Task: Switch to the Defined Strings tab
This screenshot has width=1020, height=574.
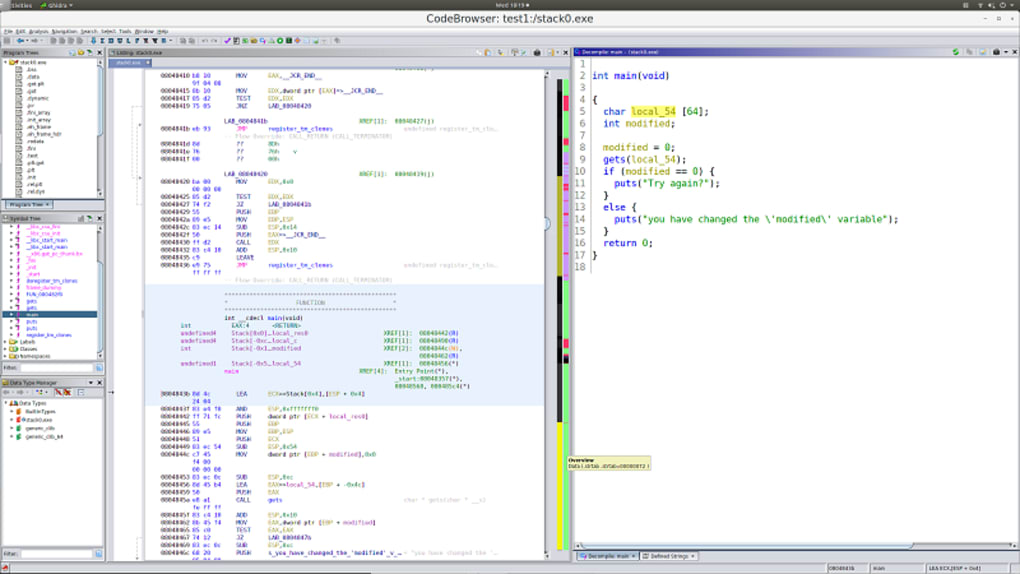Action: [x=670, y=556]
